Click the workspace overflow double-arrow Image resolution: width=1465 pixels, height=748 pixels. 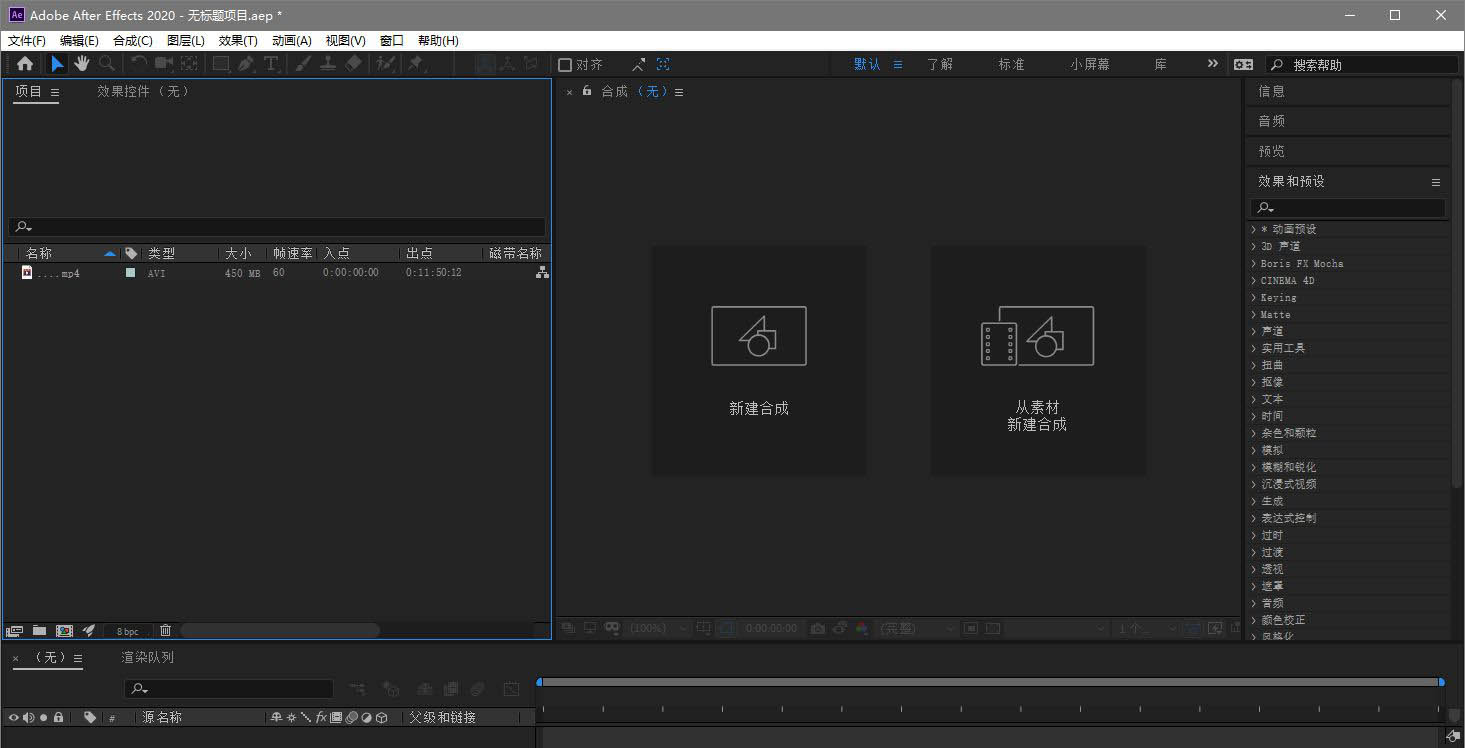(1213, 64)
